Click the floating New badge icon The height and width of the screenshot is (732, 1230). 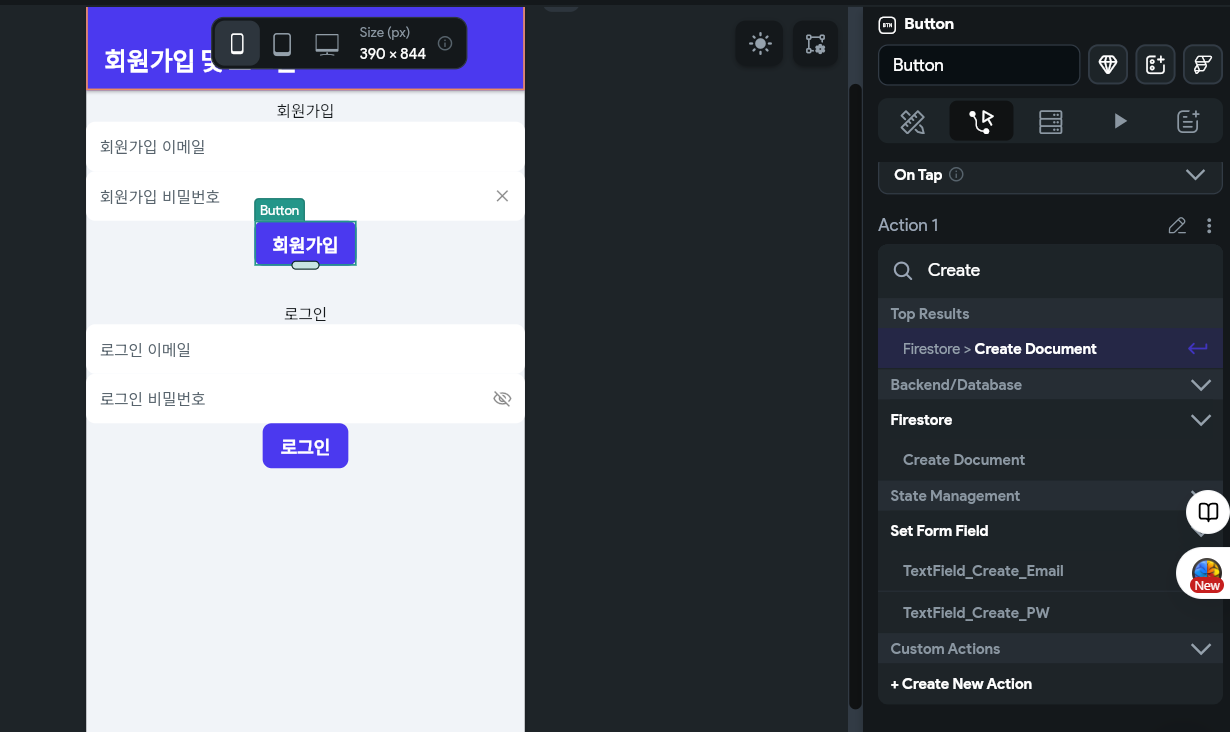pyautogui.click(x=1206, y=574)
